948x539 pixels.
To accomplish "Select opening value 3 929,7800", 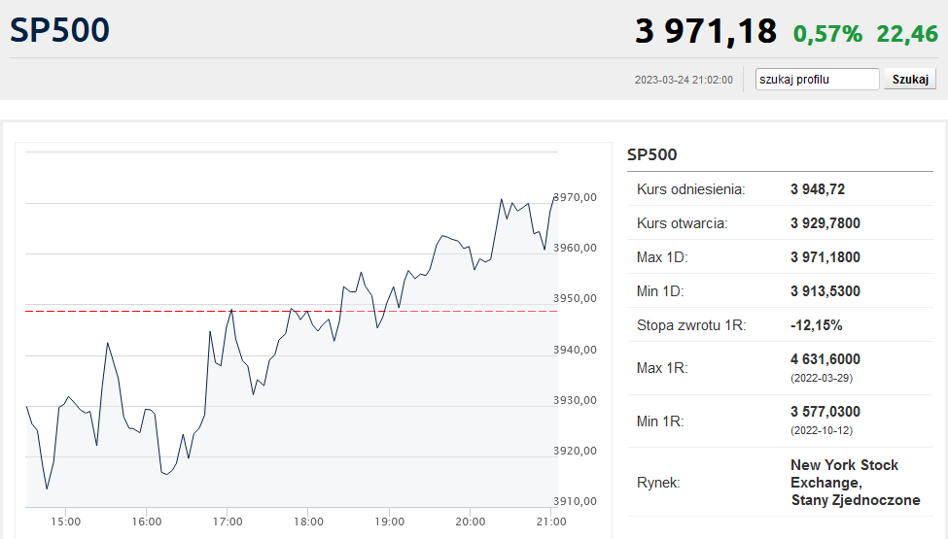I will pyautogui.click(x=825, y=223).
